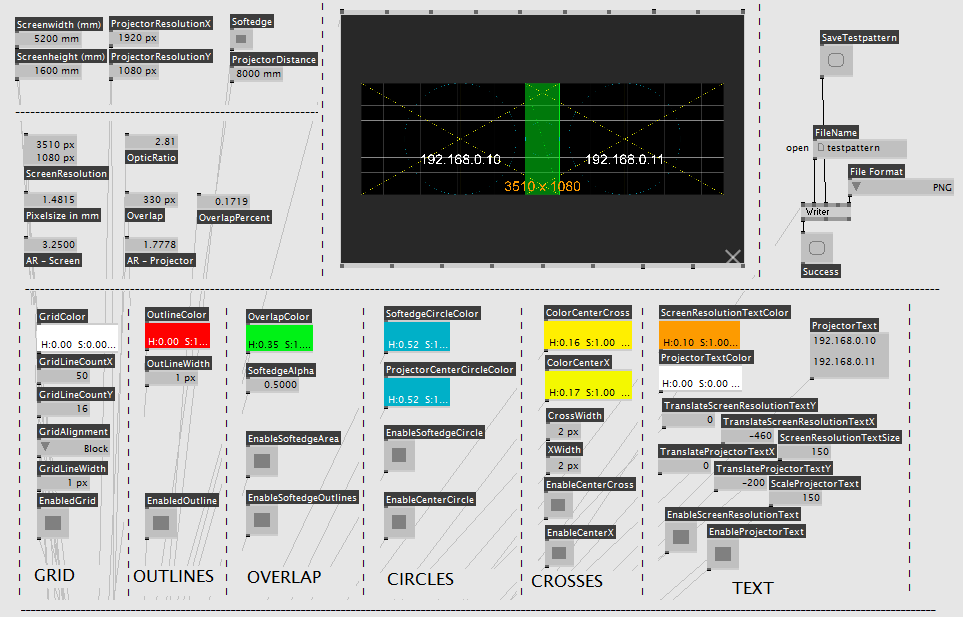
Task: Toggle the EnabledGrid switch
Action: [x=53, y=523]
